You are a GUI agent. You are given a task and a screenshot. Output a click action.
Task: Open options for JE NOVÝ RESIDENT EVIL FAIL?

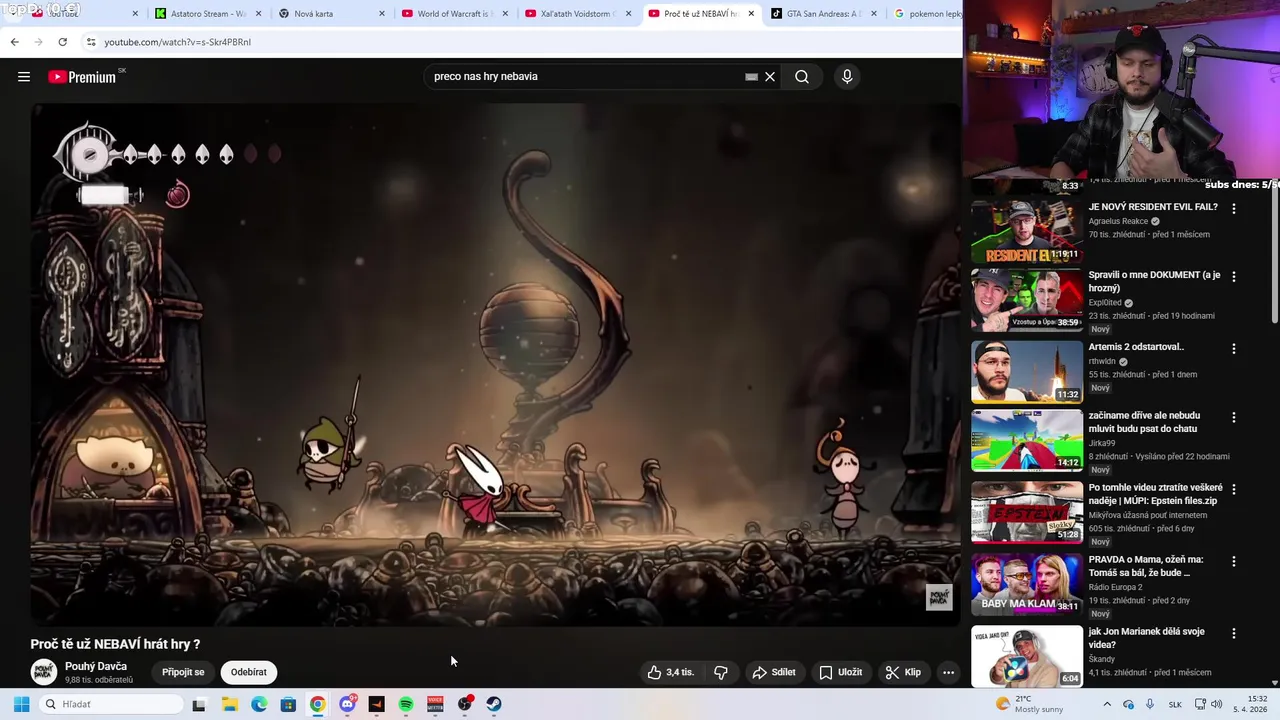tap(1234, 209)
